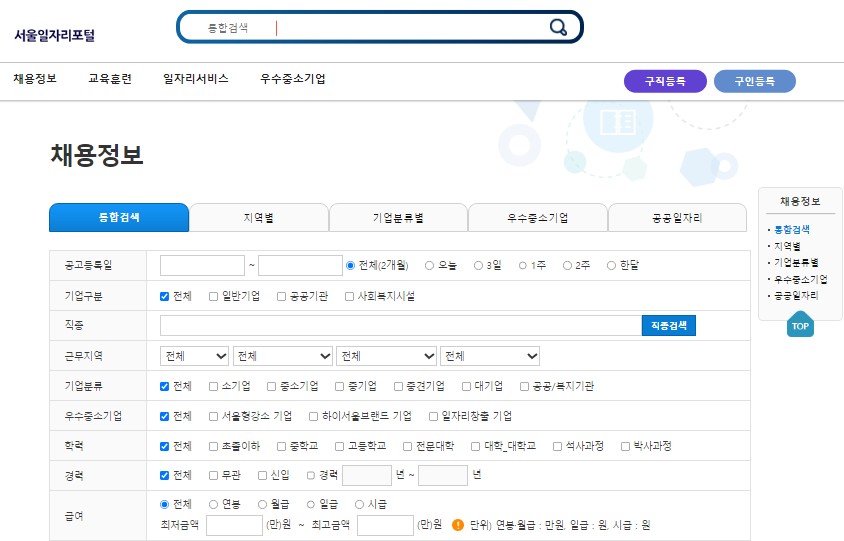The width and height of the screenshot is (844, 541).
Task: Select the 3일 date radio
Action: [x=478, y=265]
